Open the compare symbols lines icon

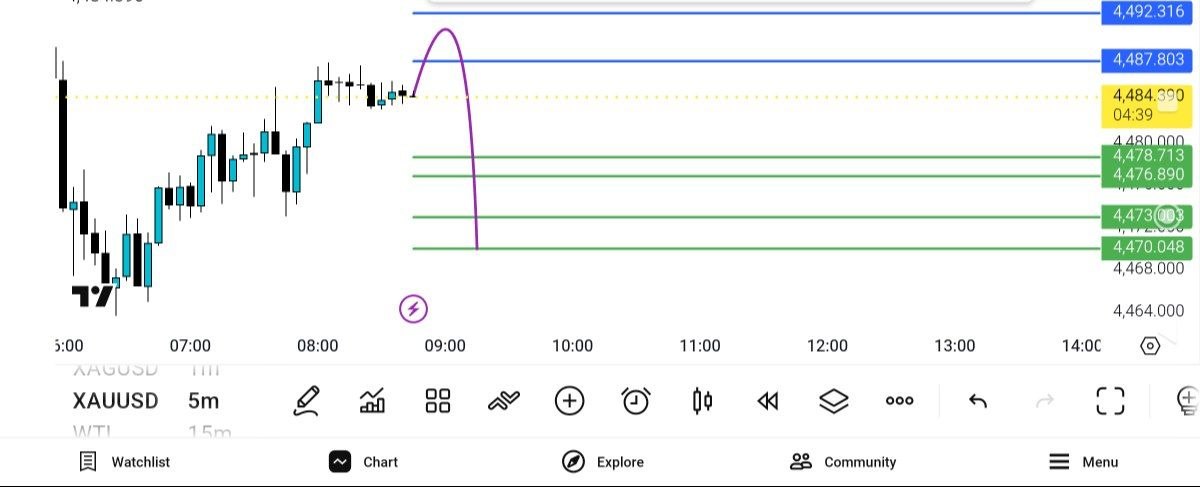coord(504,401)
